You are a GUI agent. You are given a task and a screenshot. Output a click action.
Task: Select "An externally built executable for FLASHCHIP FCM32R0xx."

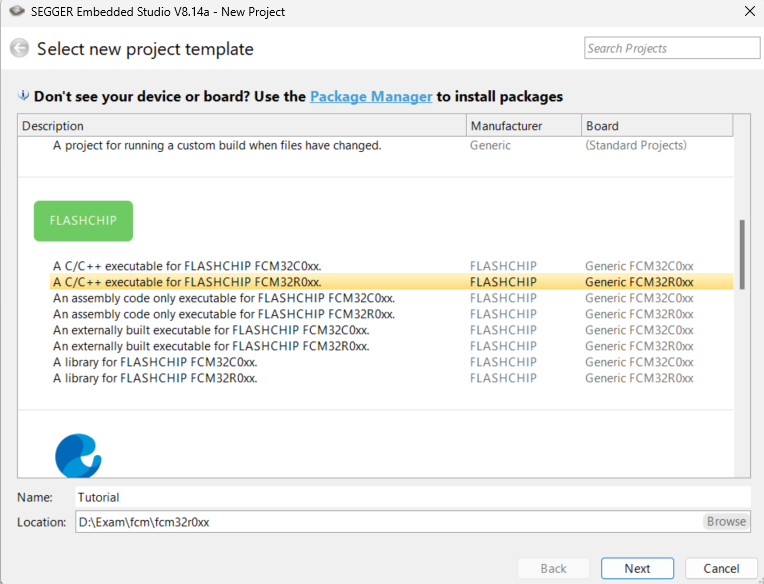tap(211, 346)
